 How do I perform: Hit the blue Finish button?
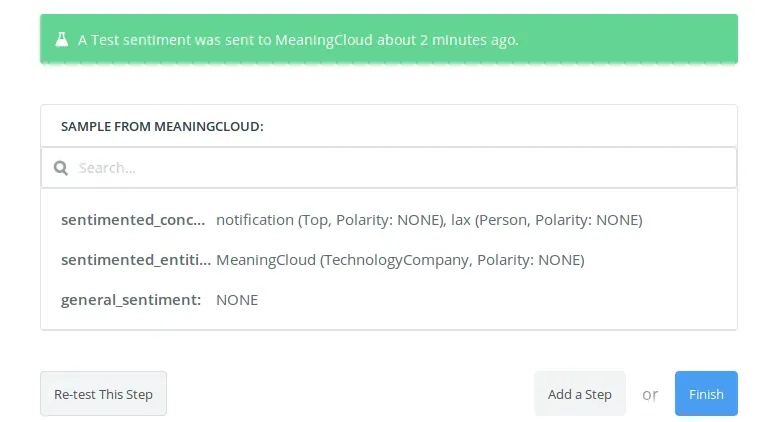pyautogui.click(x=706, y=394)
